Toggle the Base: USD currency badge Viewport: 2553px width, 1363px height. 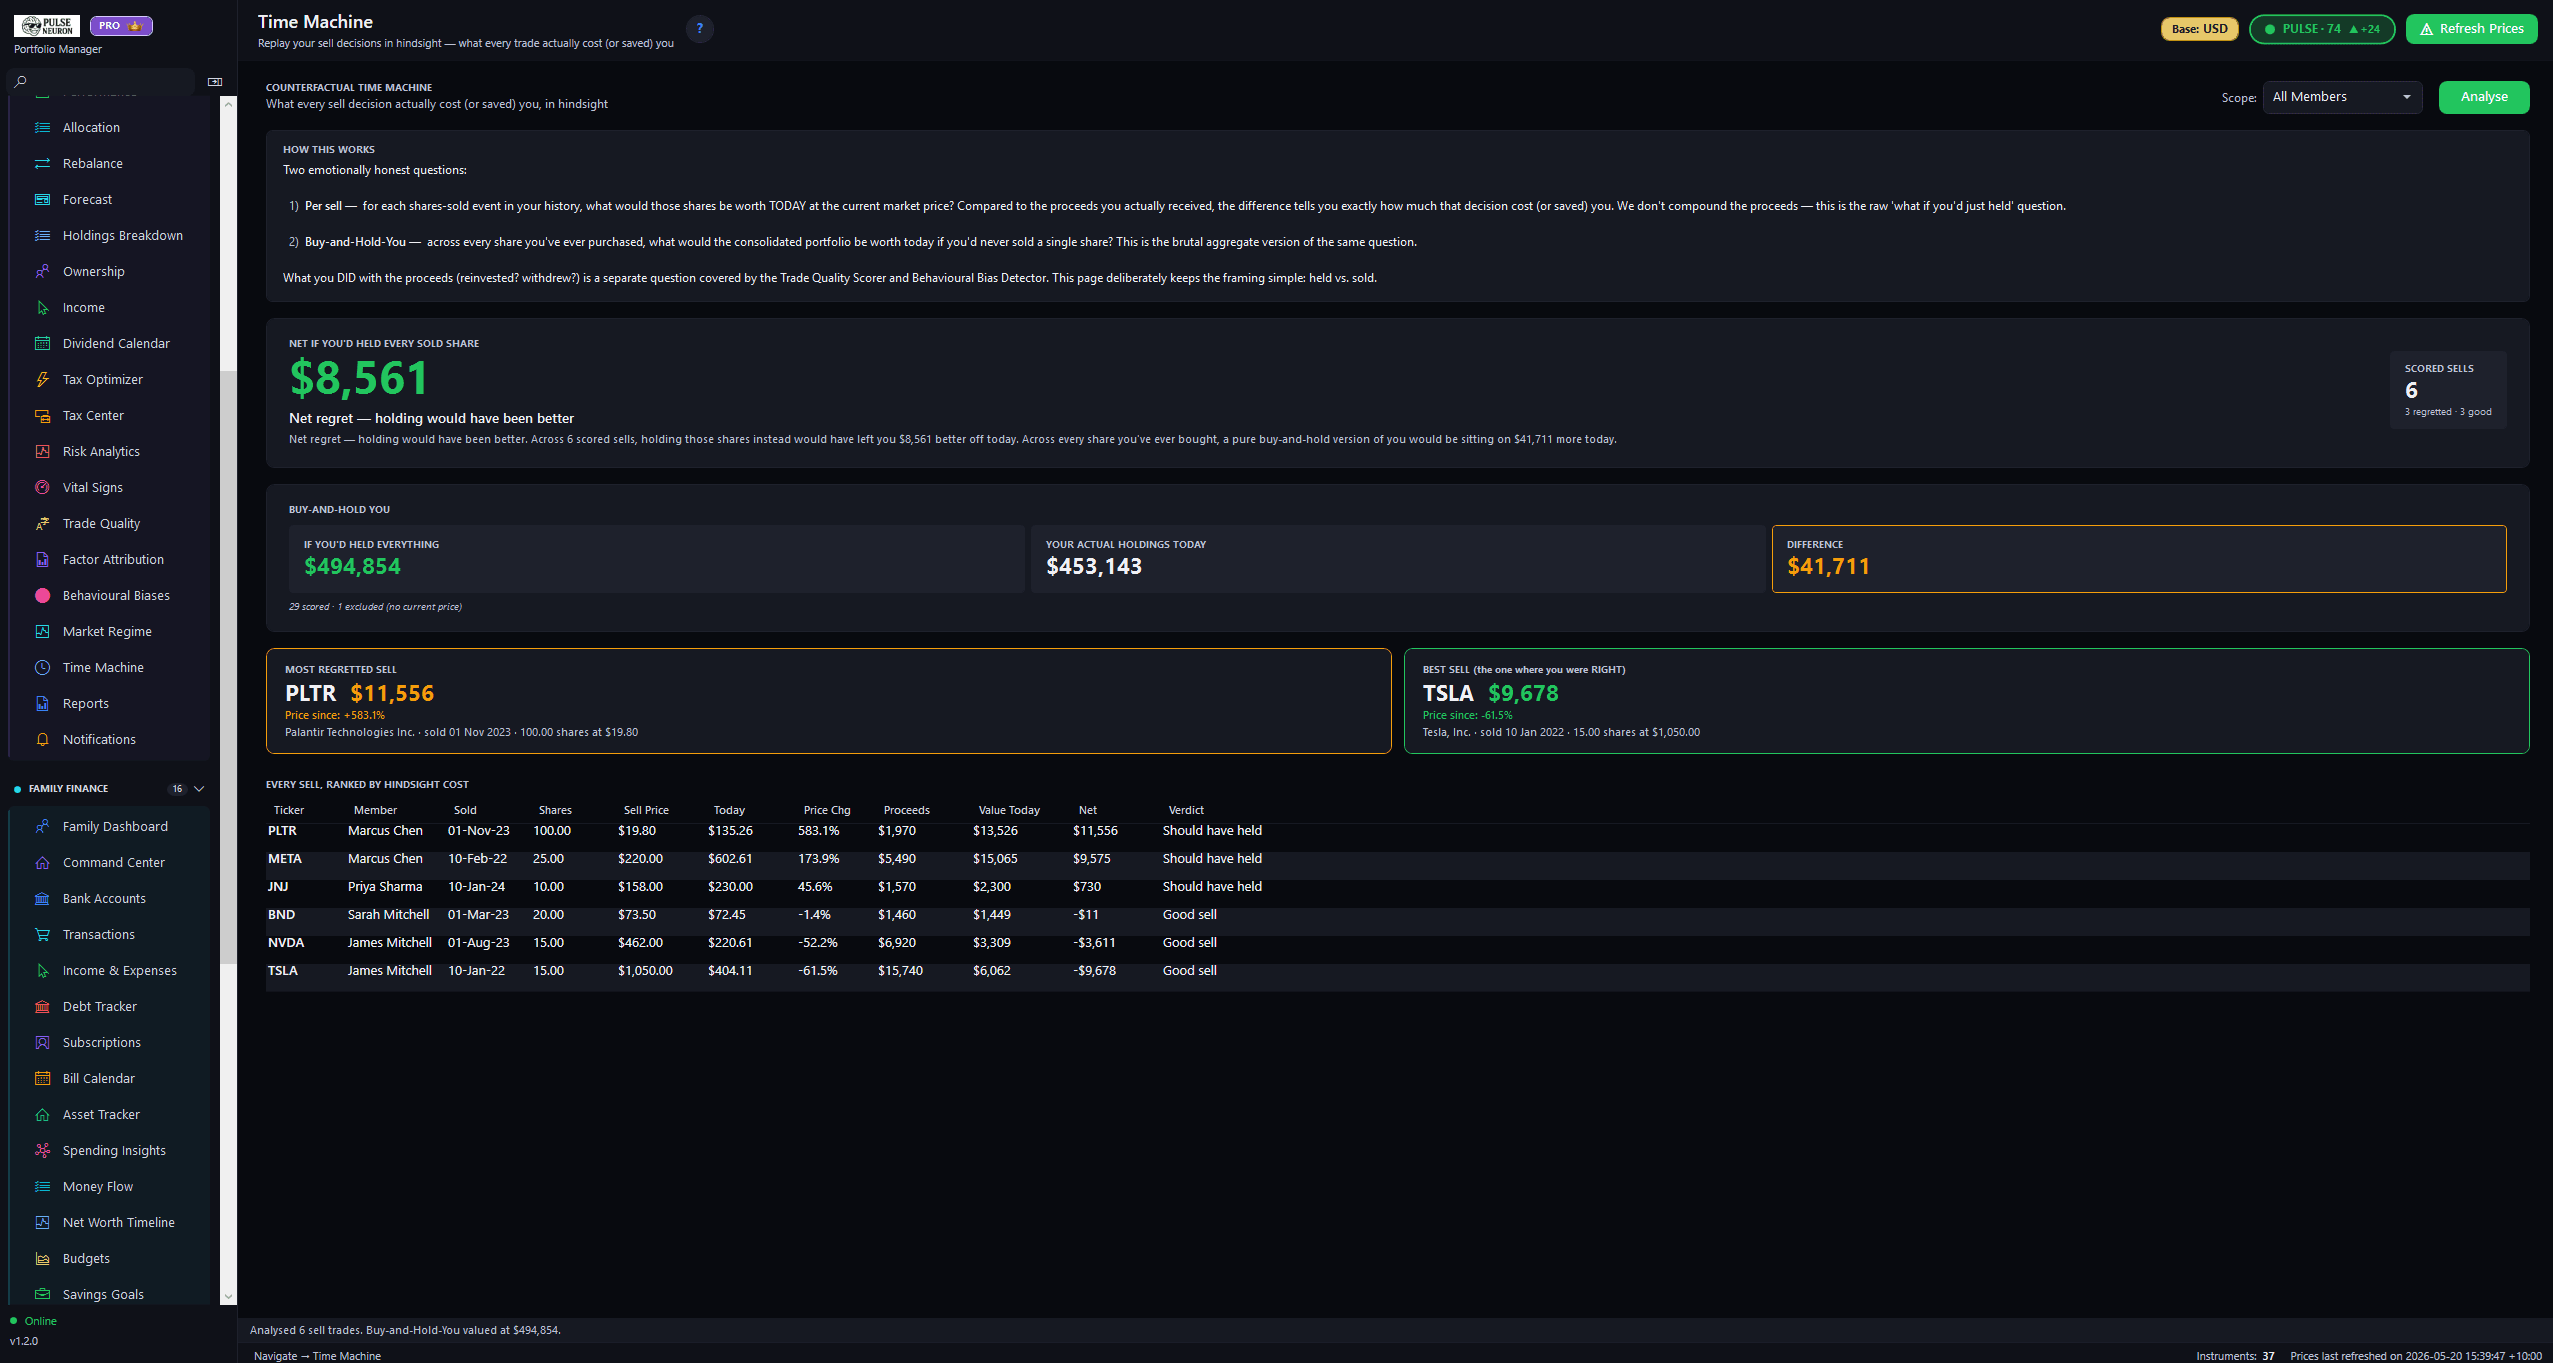[x=2199, y=29]
